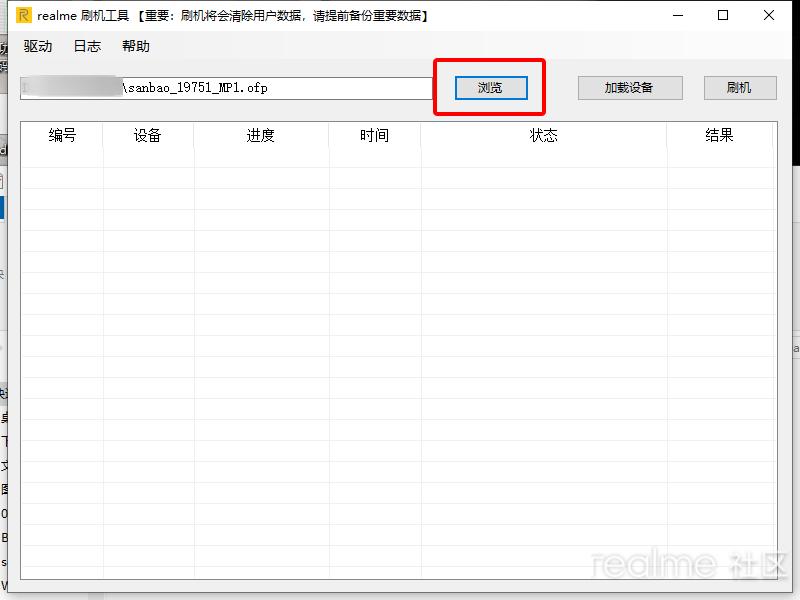
Task: Minimize the realme flashing tool window
Action: coord(678,15)
